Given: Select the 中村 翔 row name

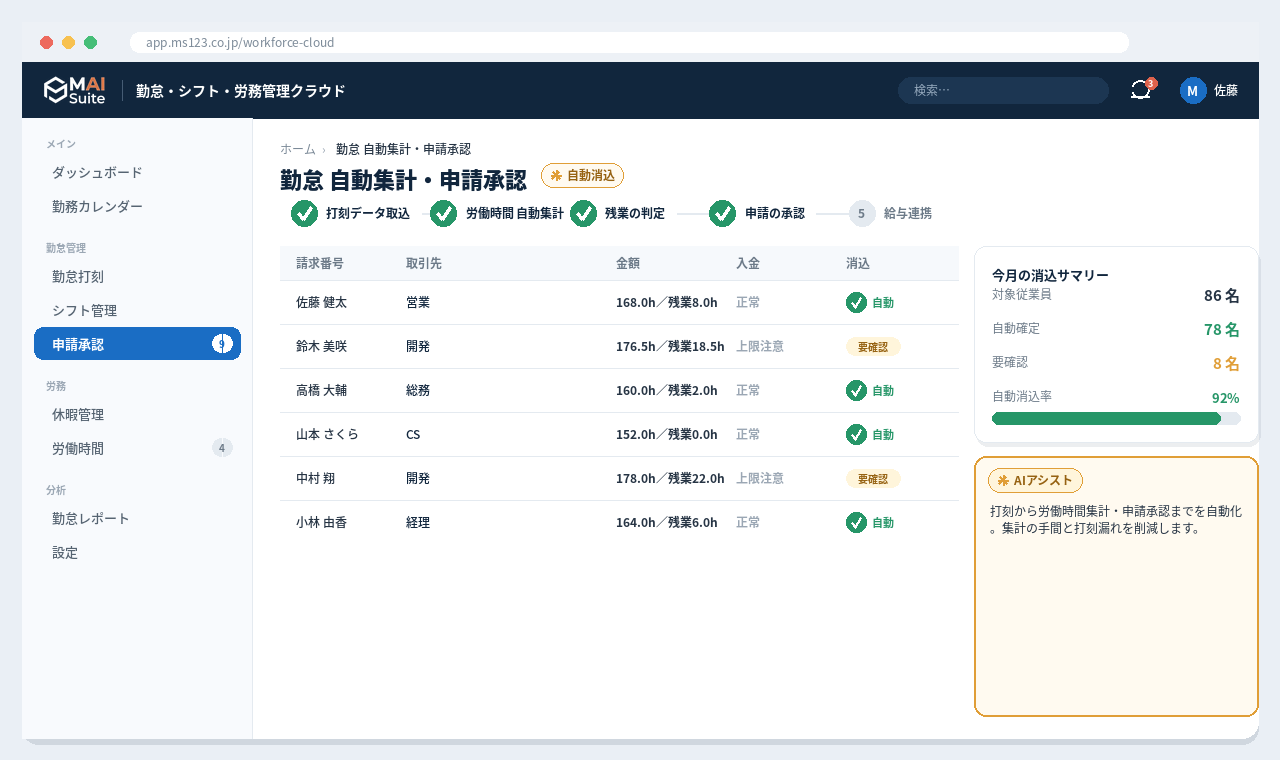Looking at the screenshot, I should [315, 478].
